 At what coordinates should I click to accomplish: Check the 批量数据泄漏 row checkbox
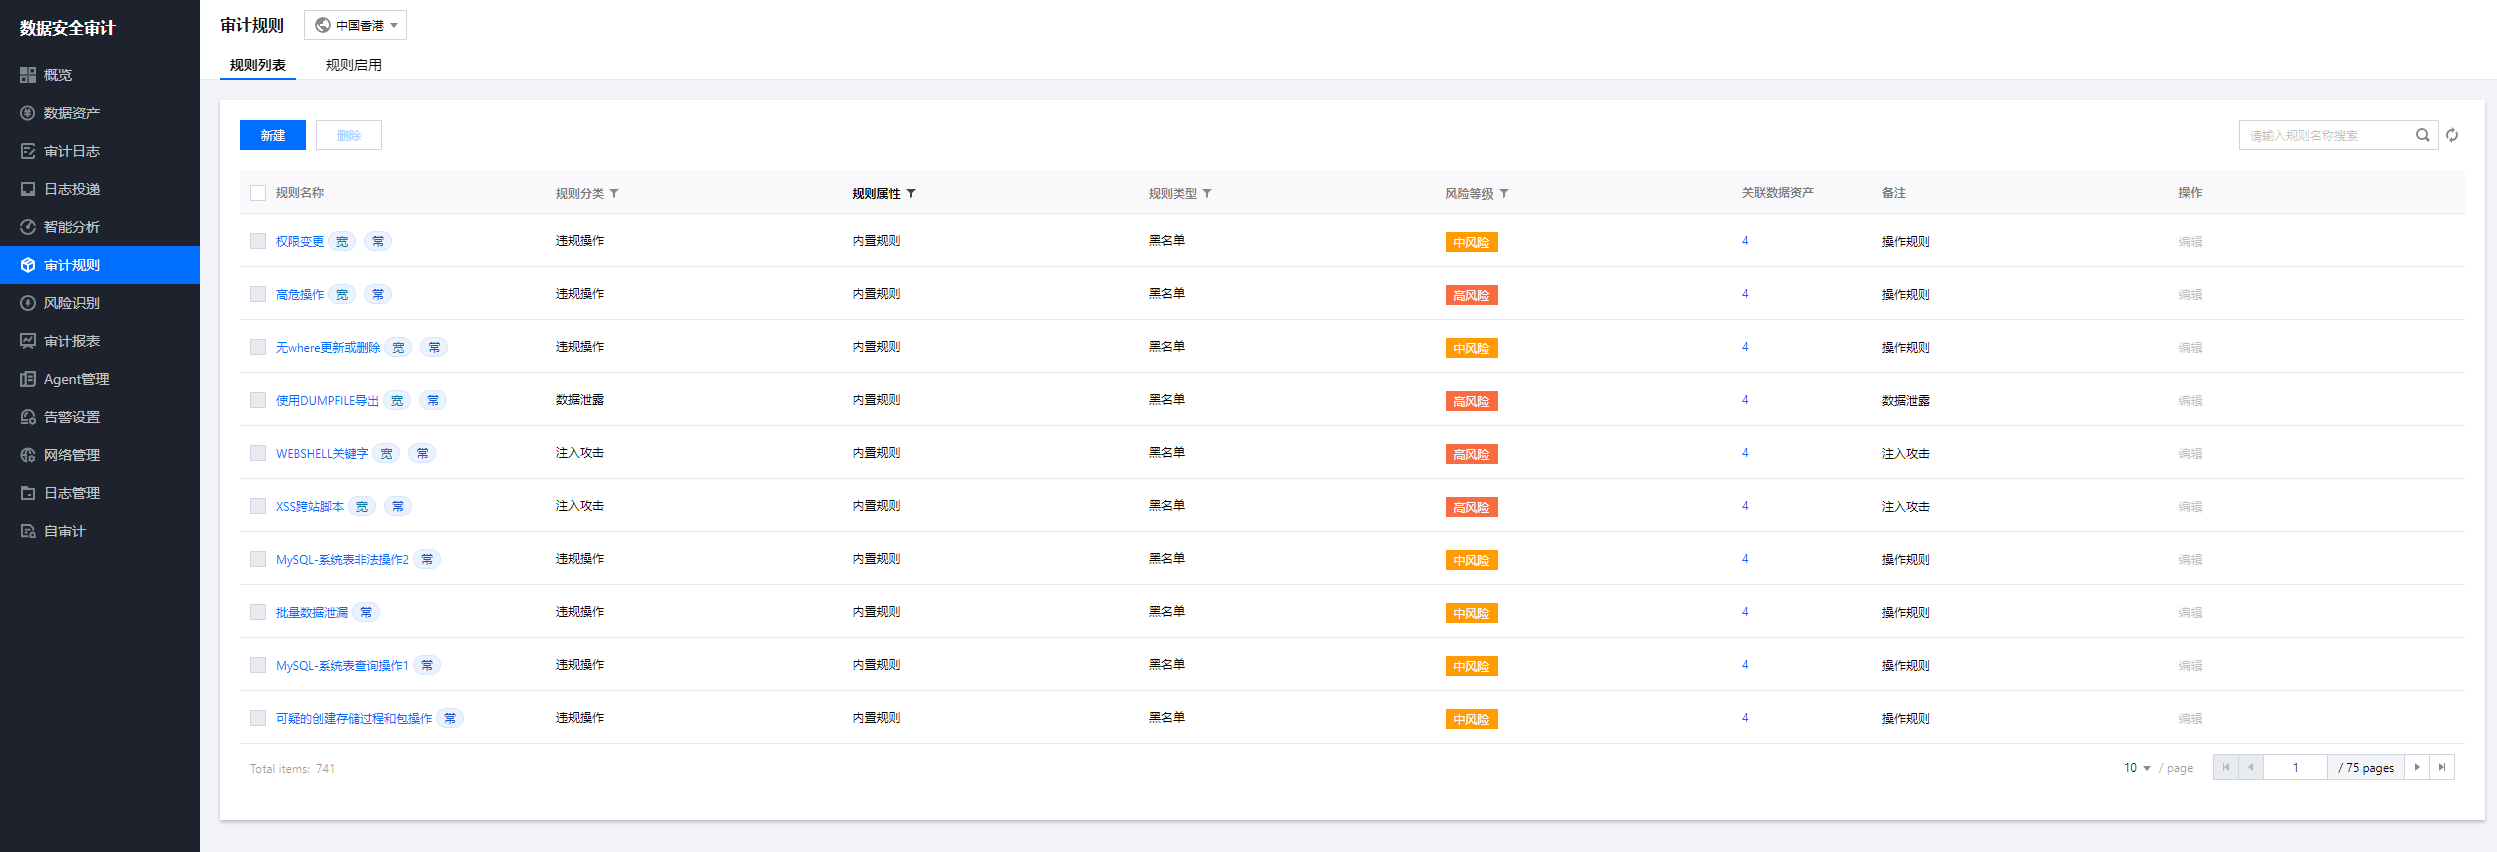click(x=258, y=612)
